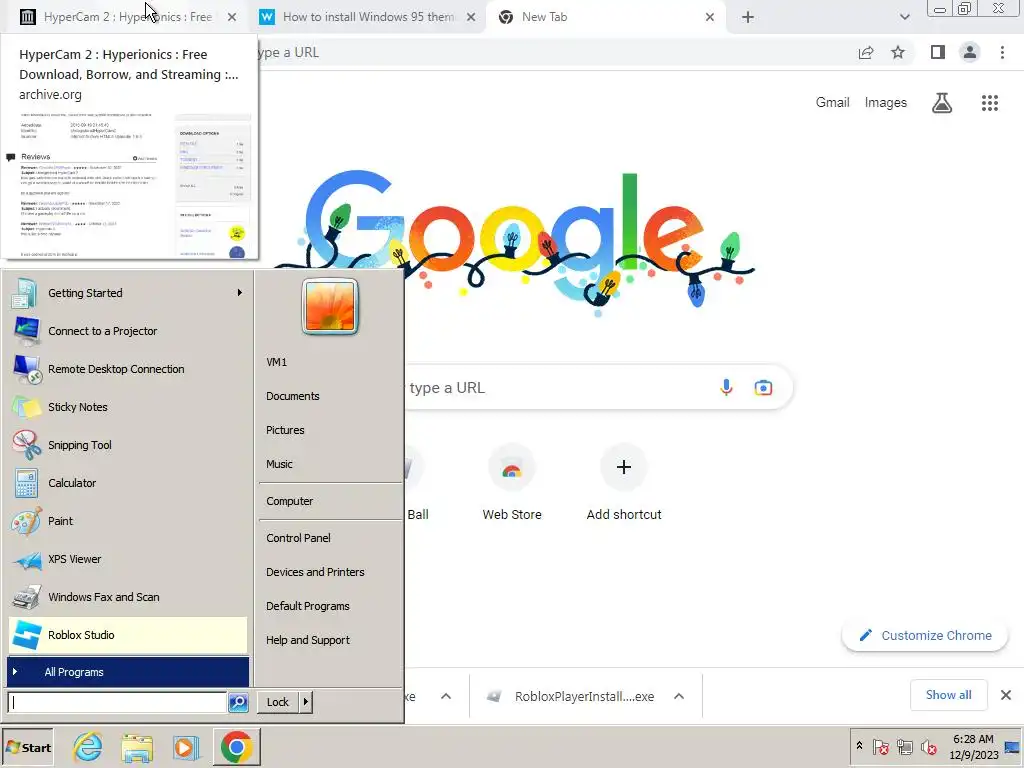Open Chrome profile avatar
This screenshot has width=1024, height=768.
(970, 52)
